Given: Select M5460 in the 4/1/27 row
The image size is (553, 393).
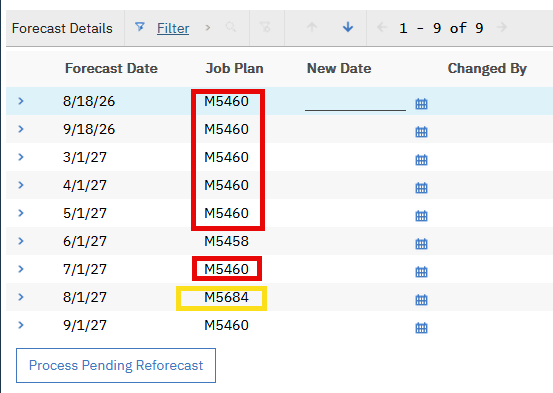Looking at the screenshot, I should pyautogui.click(x=226, y=185).
